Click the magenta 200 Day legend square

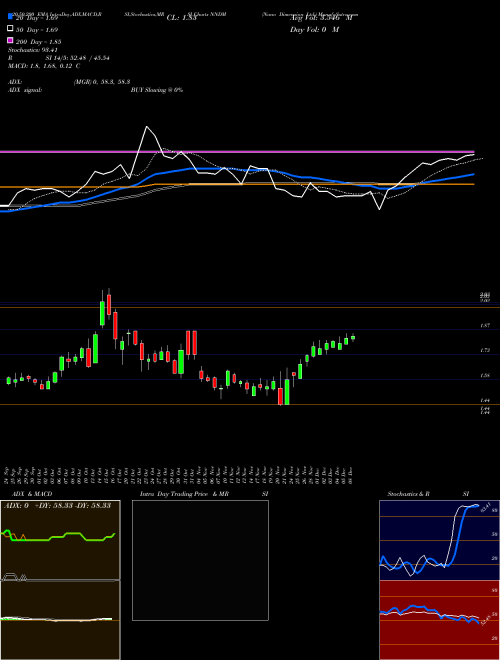pyautogui.click(x=10, y=40)
